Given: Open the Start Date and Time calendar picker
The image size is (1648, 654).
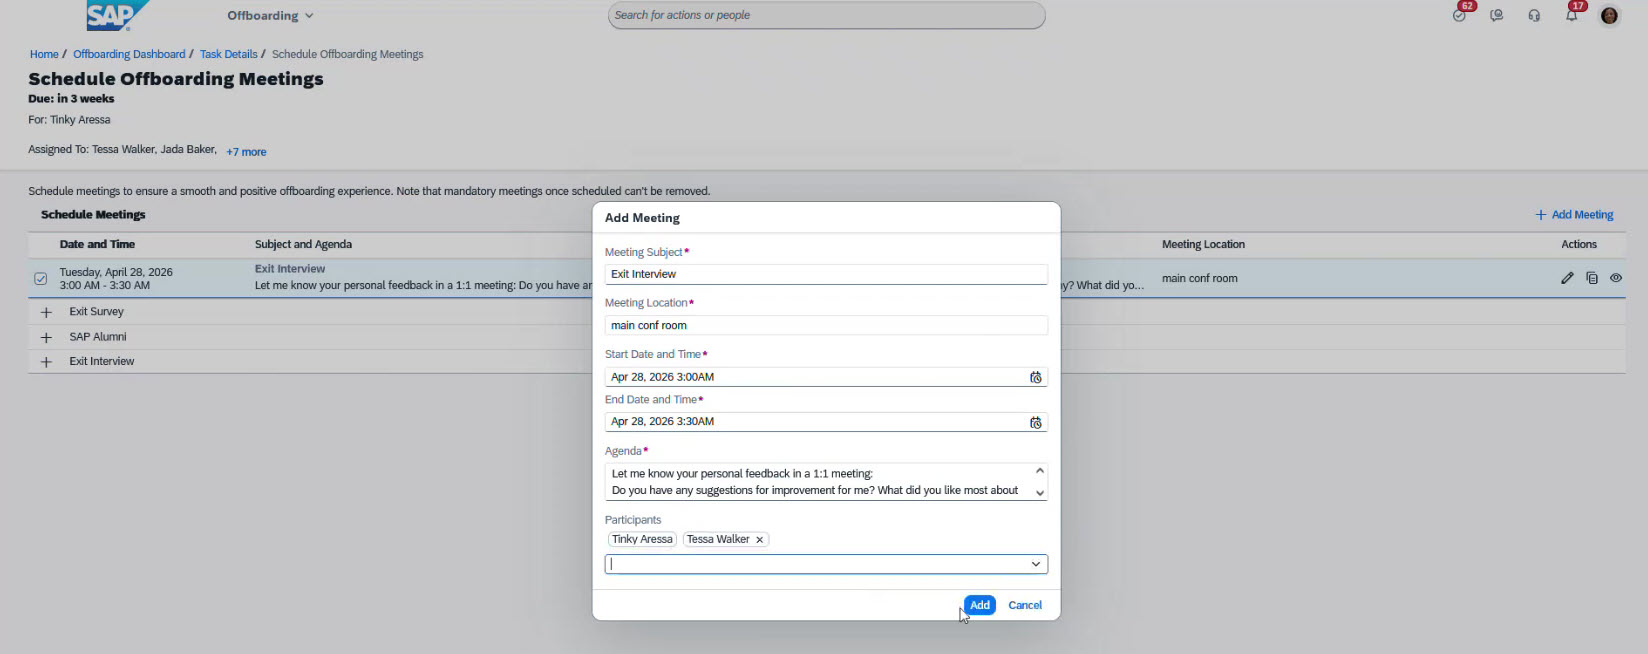Looking at the screenshot, I should 1035,377.
